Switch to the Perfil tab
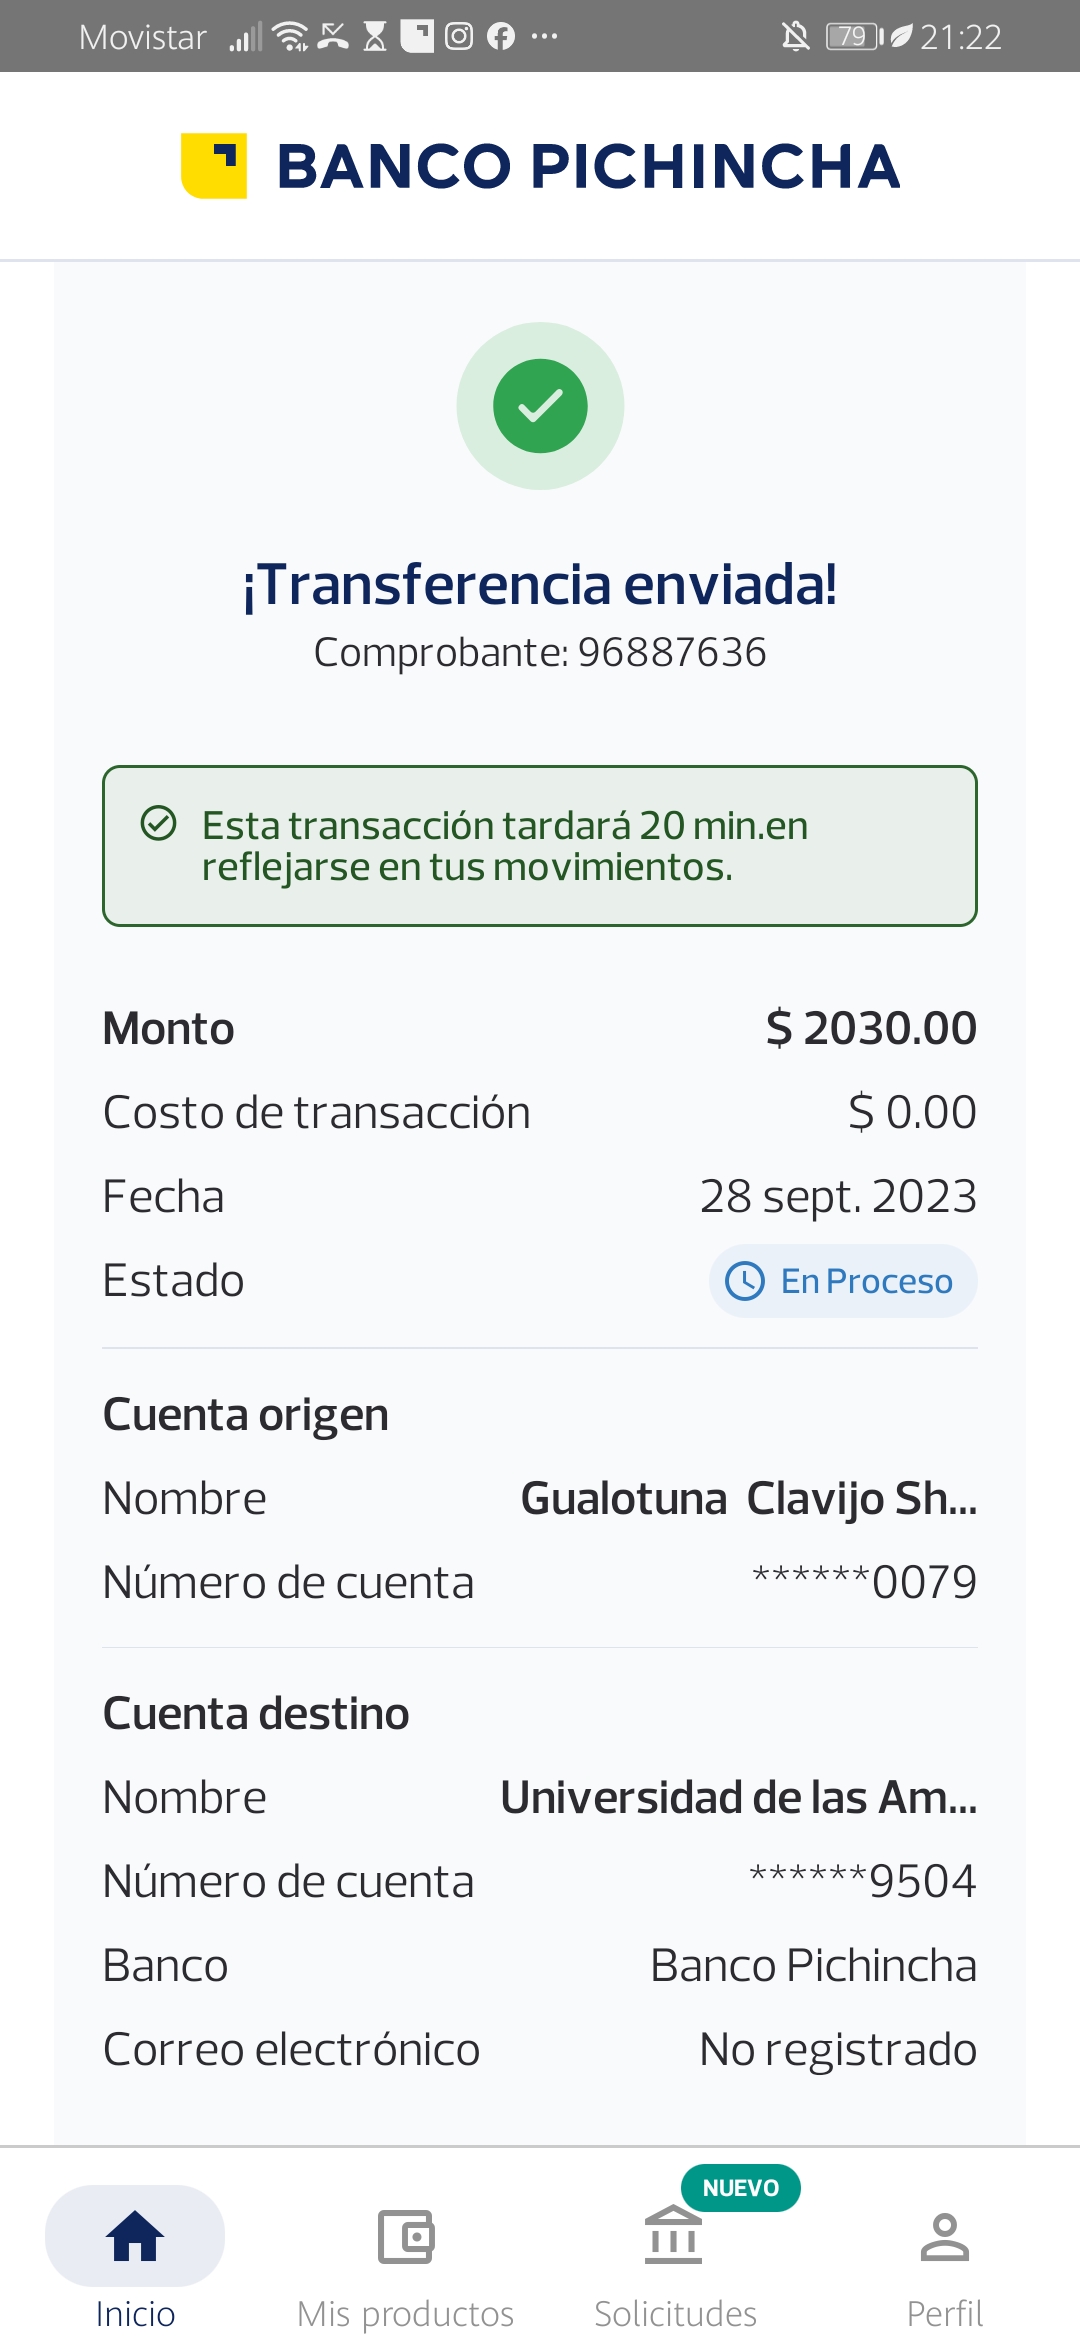1080x2340 pixels. coord(944,2313)
